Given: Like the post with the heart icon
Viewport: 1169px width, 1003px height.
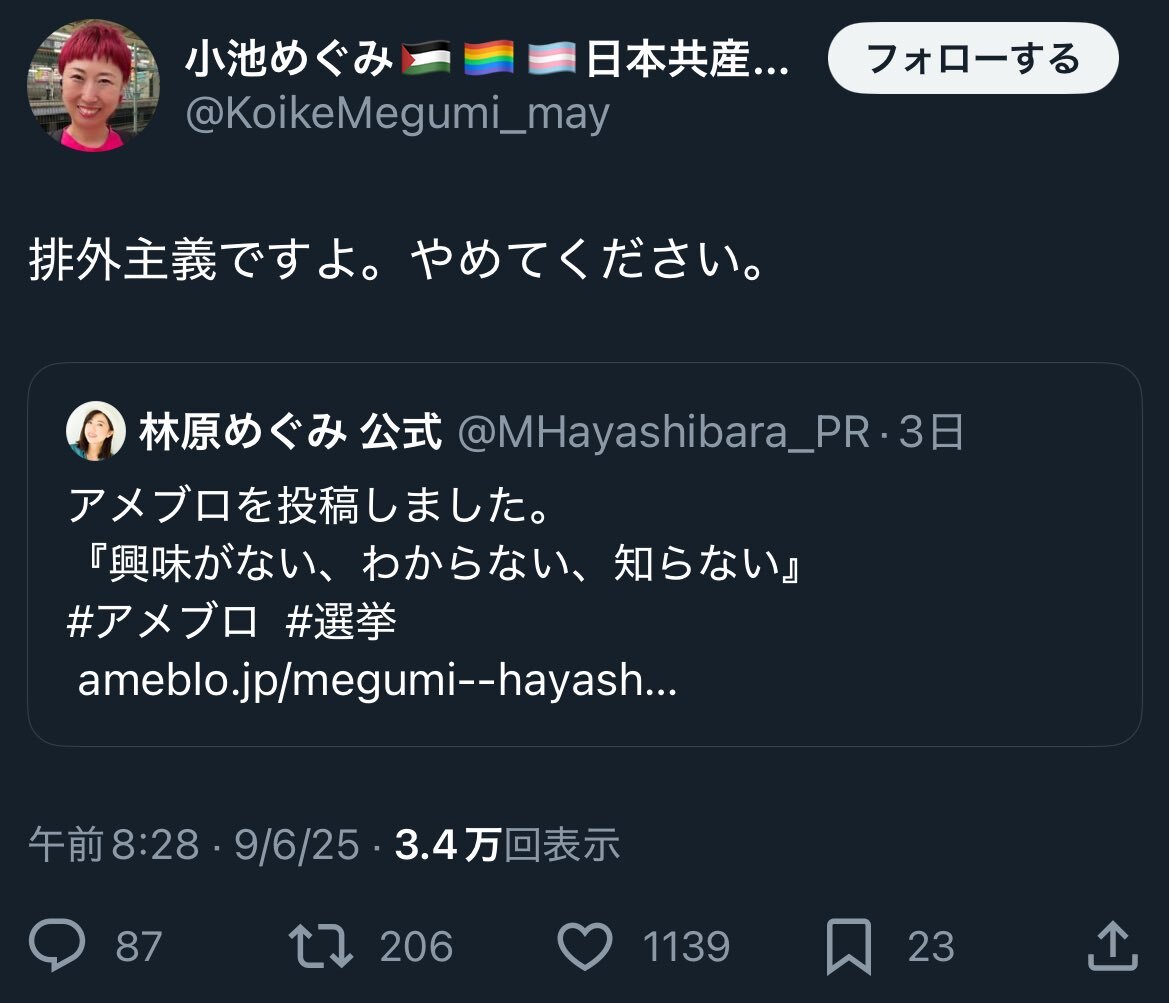Looking at the screenshot, I should point(585,946).
